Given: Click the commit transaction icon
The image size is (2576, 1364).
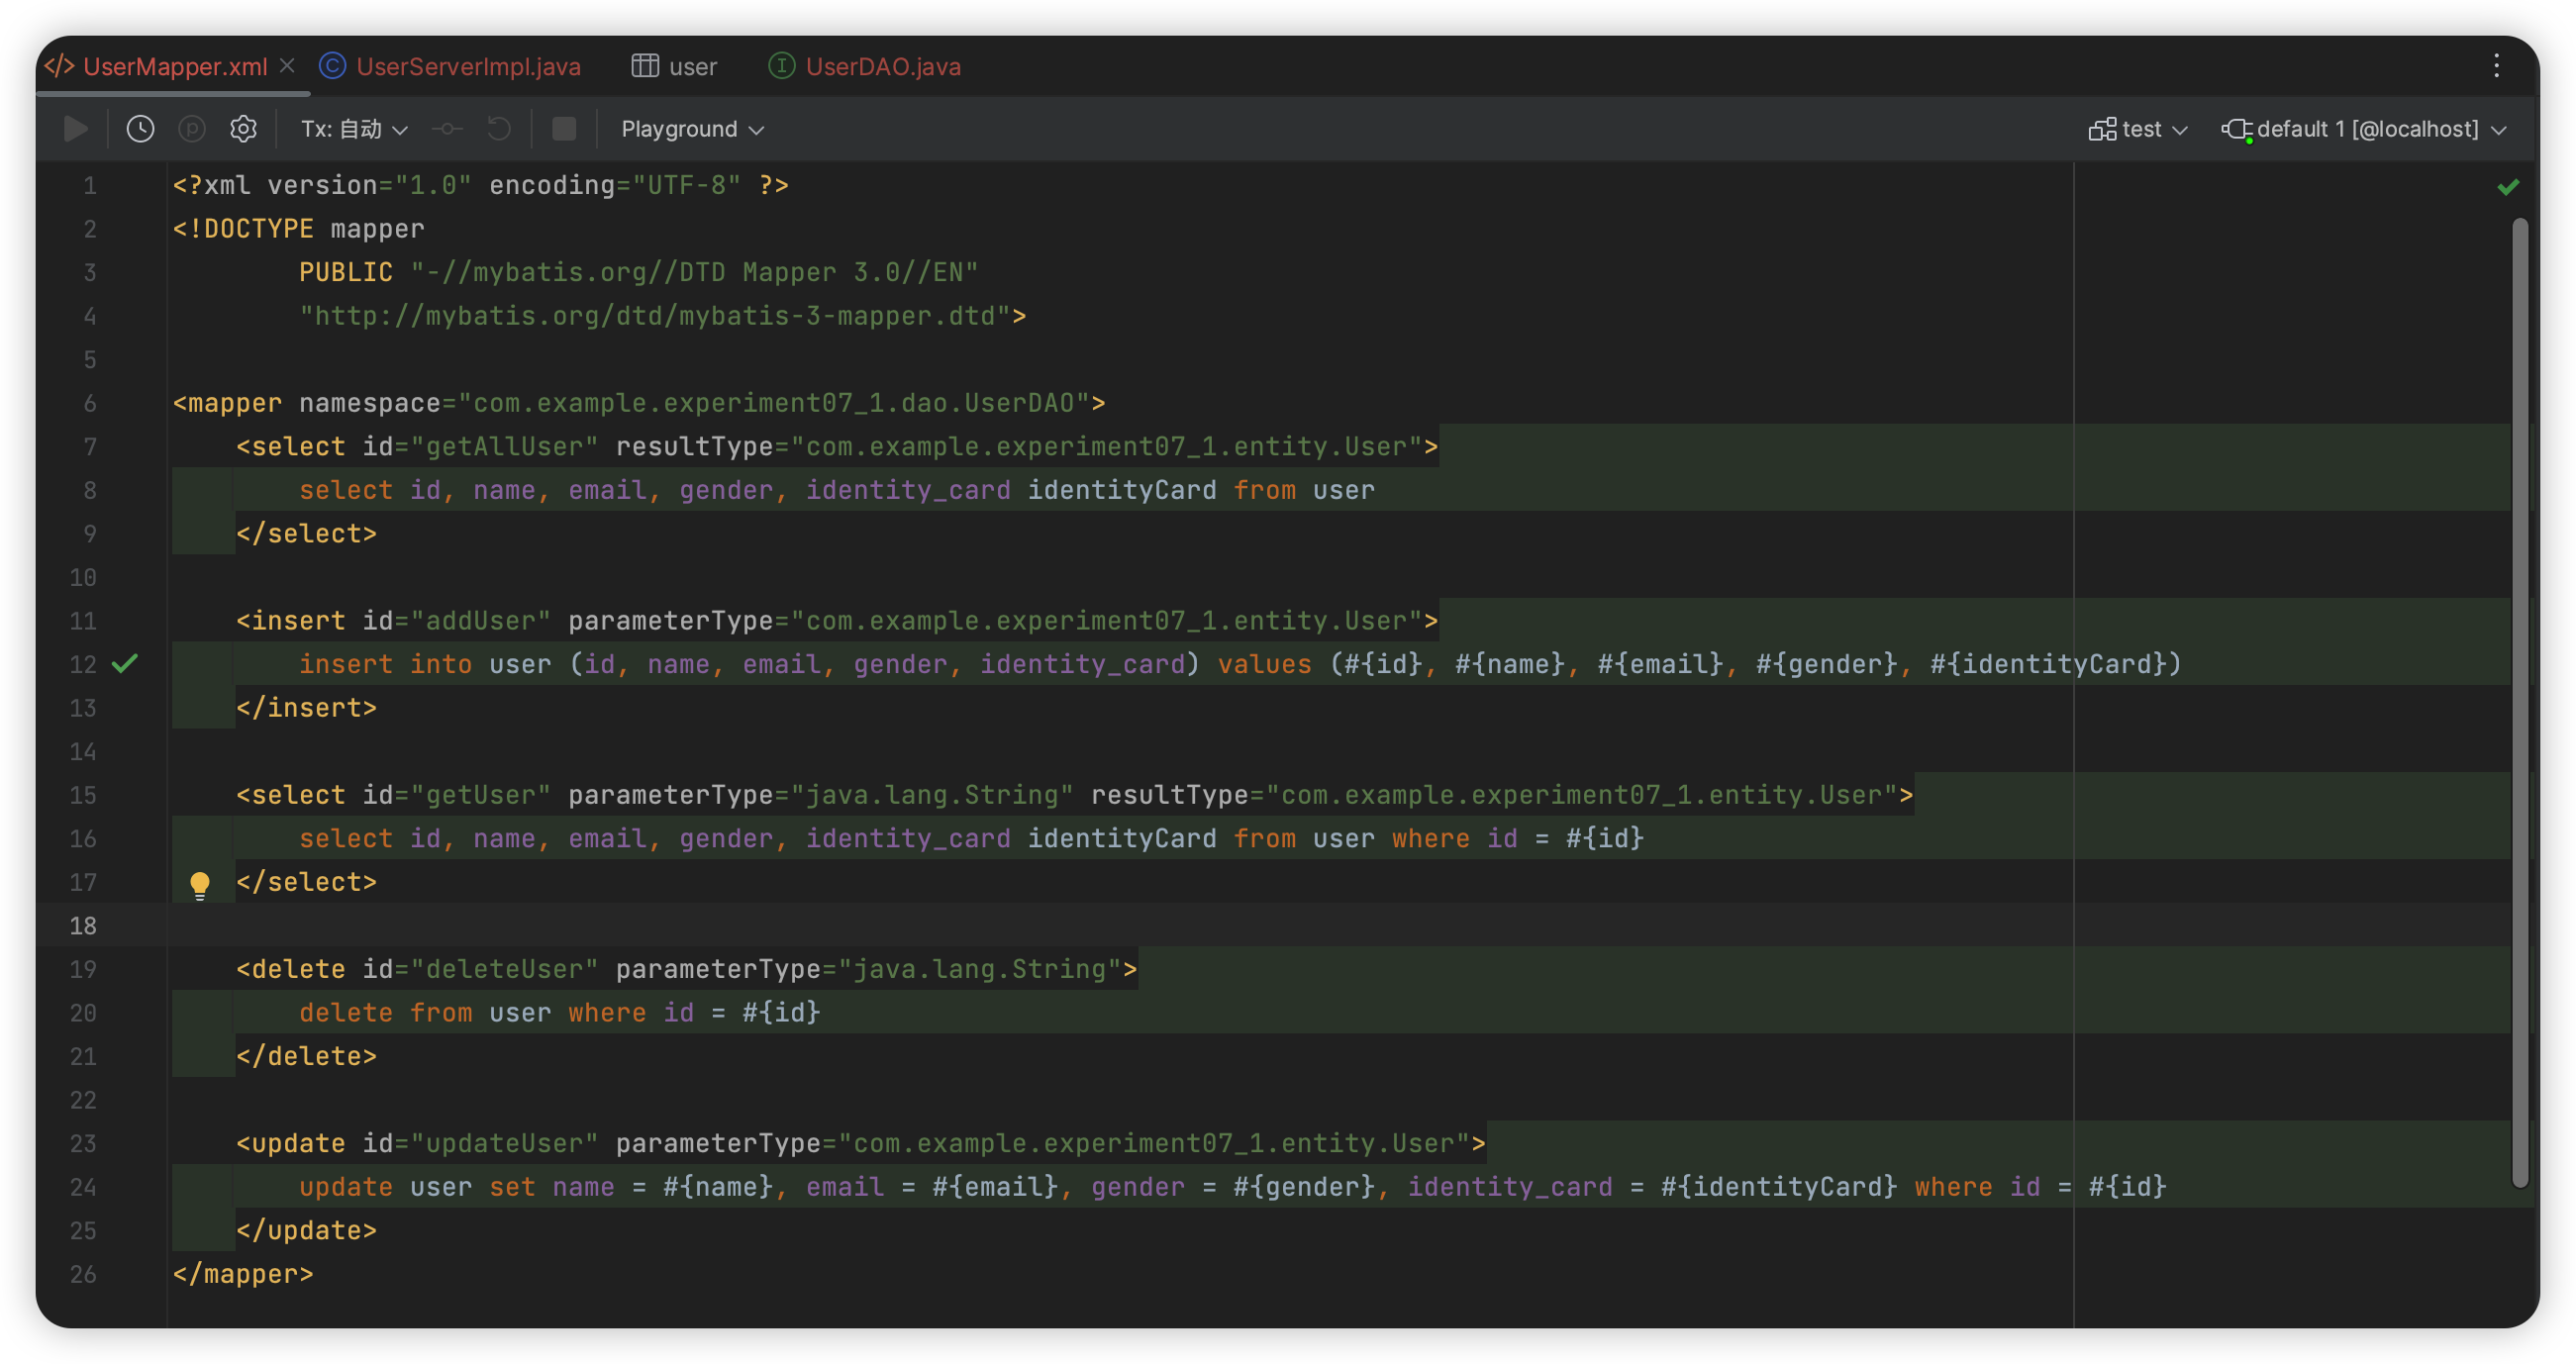Looking at the screenshot, I should (x=447, y=129).
